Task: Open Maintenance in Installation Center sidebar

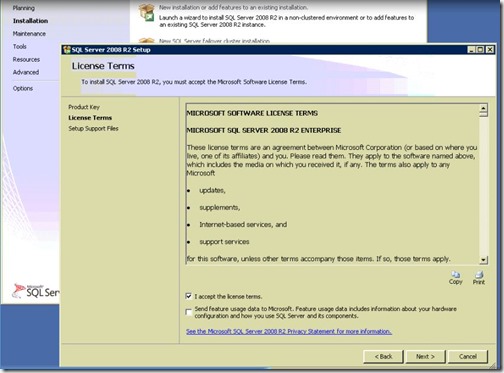Action: click(29, 34)
